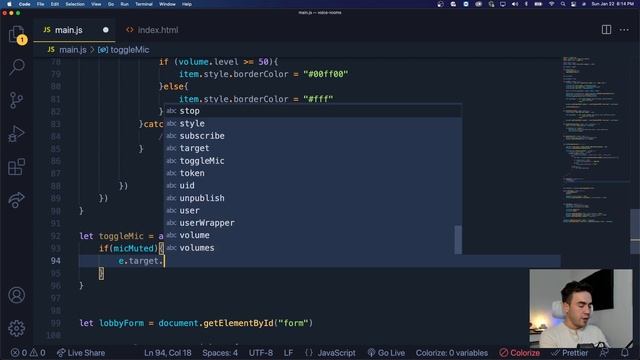Viewport: 640px width, 360px height.
Task: Select the "stop" autocomplete suggestion
Action: point(313,111)
